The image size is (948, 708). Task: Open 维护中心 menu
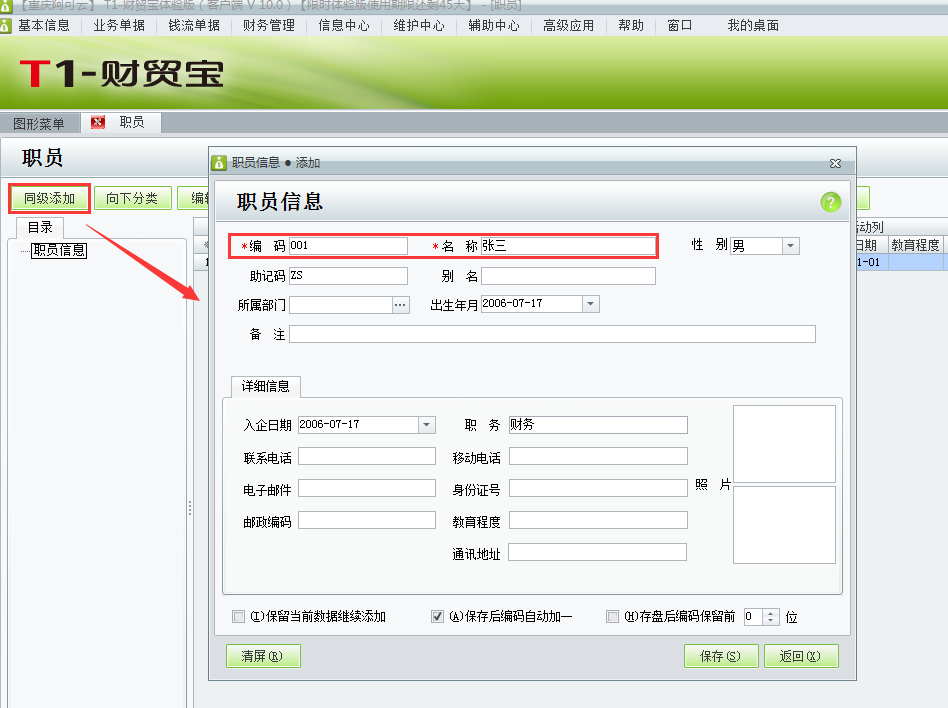pyautogui.click(x=419, y=25)
